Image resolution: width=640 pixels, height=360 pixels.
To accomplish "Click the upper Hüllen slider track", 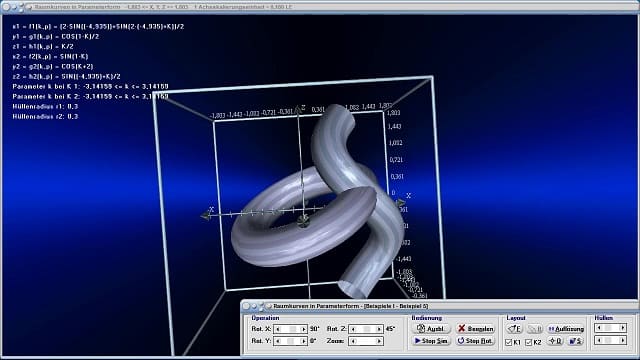I will click(x=611, y=328).
